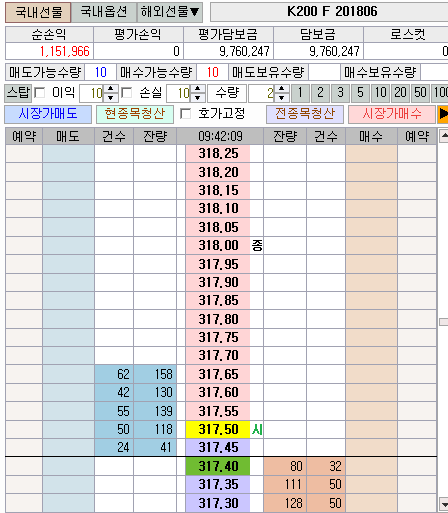This screenshot has width=448, height=513.
Task: Click the orange play arrow beside 시장가매수
Action: [x=443, y=114]
